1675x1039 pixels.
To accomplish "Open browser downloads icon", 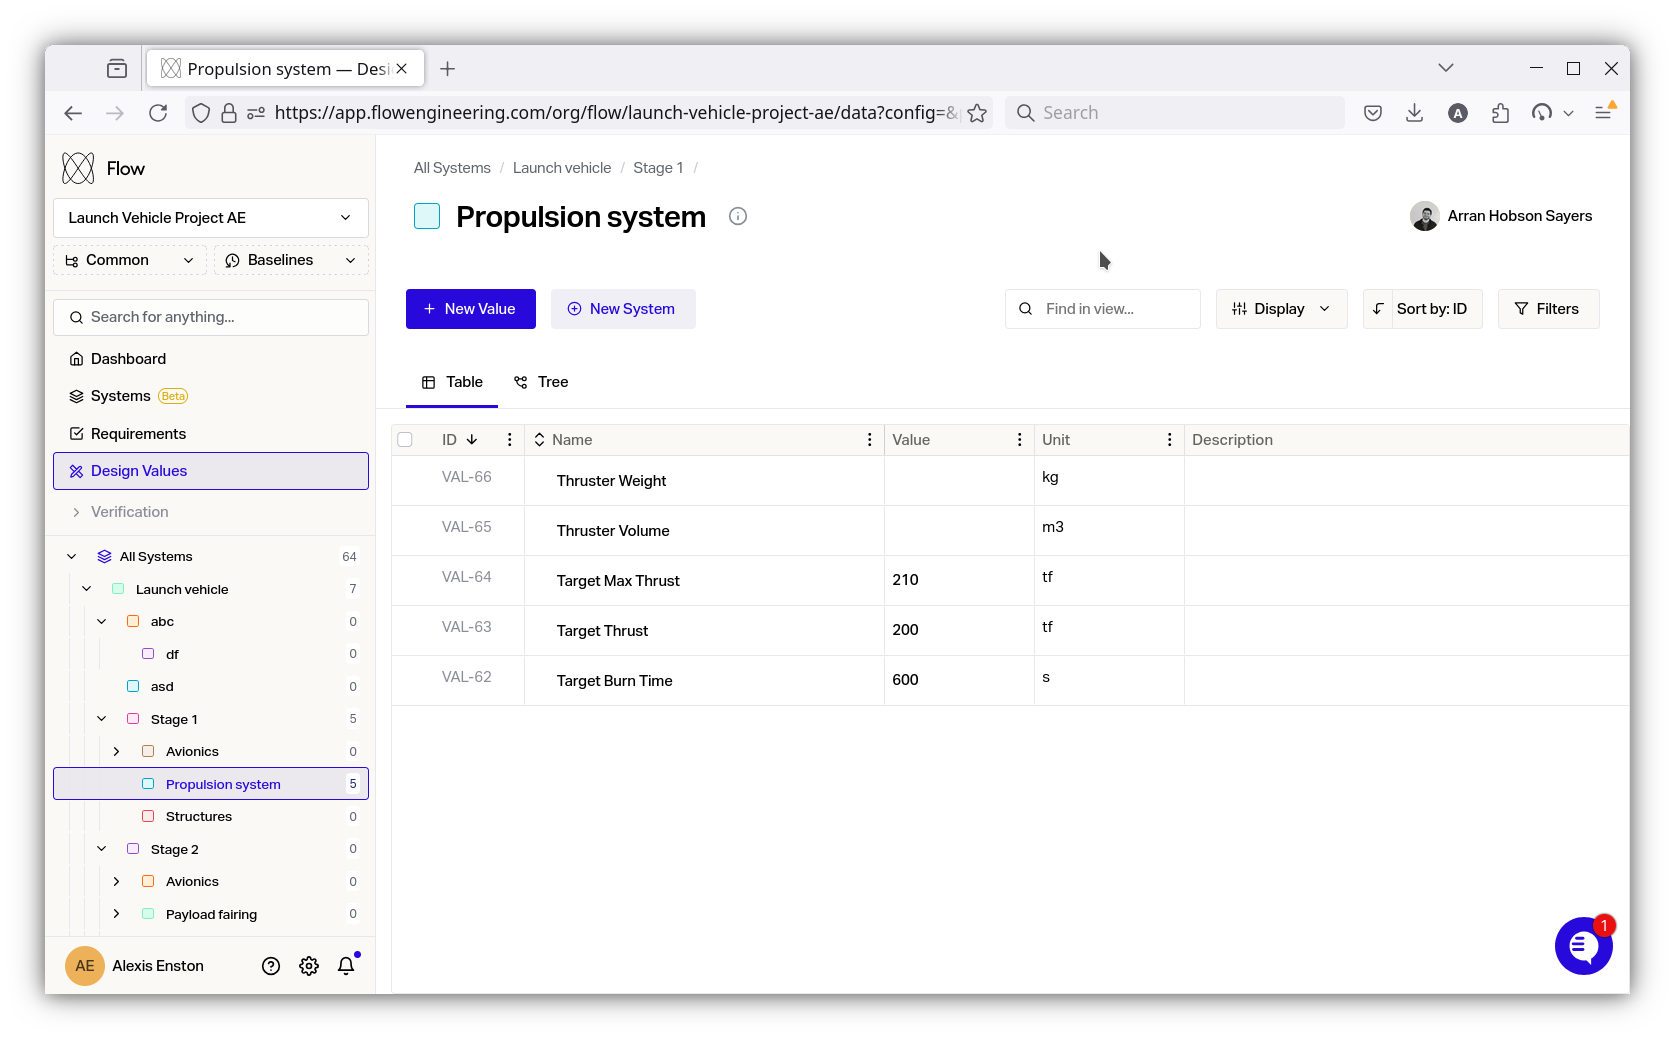I will [x=1414, y=113].
